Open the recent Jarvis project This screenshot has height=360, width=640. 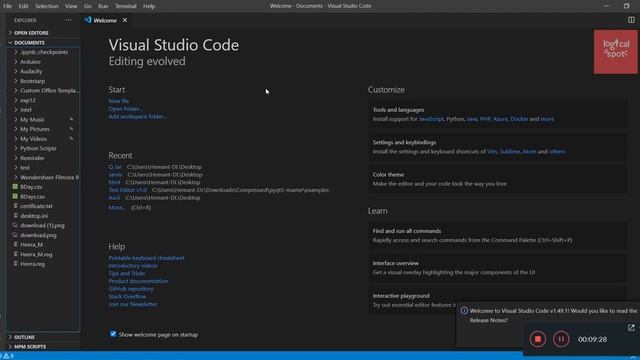click(116, 175)
